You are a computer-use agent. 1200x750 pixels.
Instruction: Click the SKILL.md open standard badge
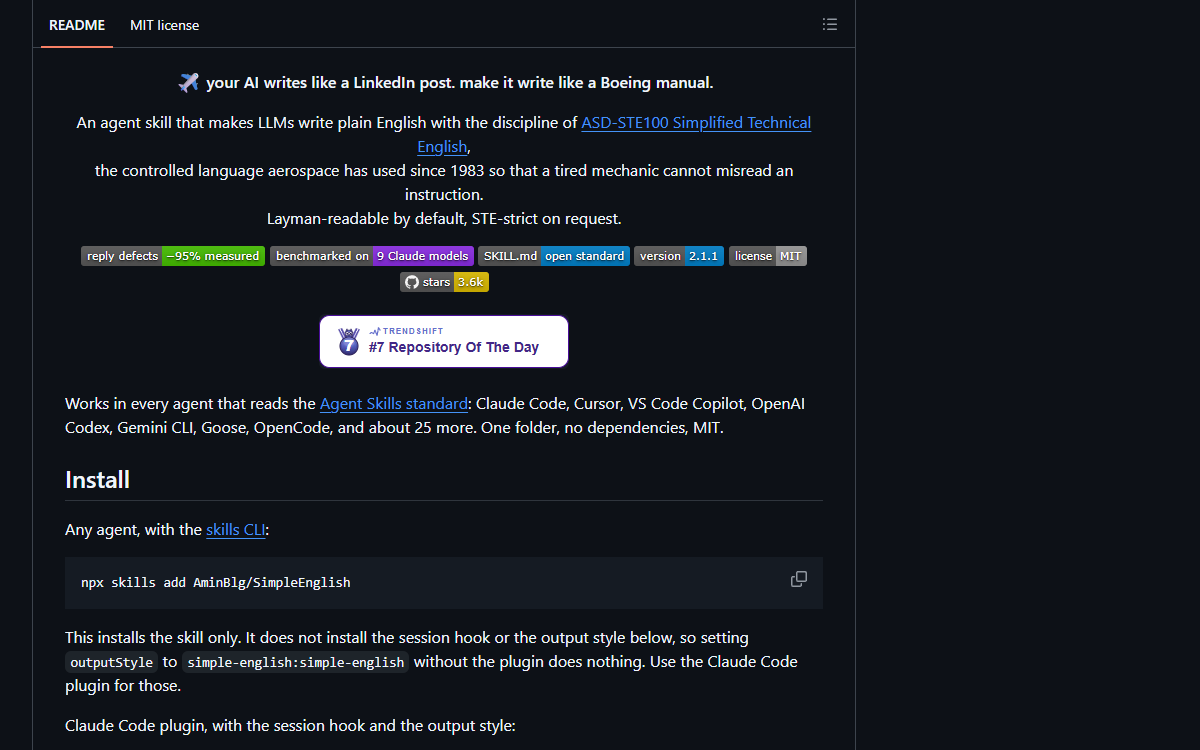(554, 256)
